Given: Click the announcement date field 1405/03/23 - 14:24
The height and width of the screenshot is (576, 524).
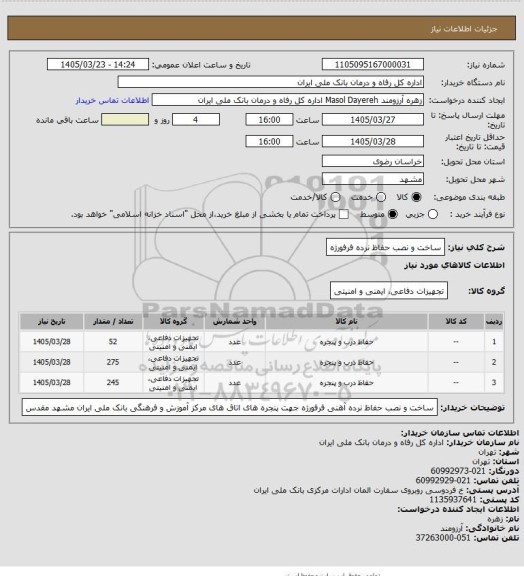Looking at the screenshot, I should tap(98, 64).
